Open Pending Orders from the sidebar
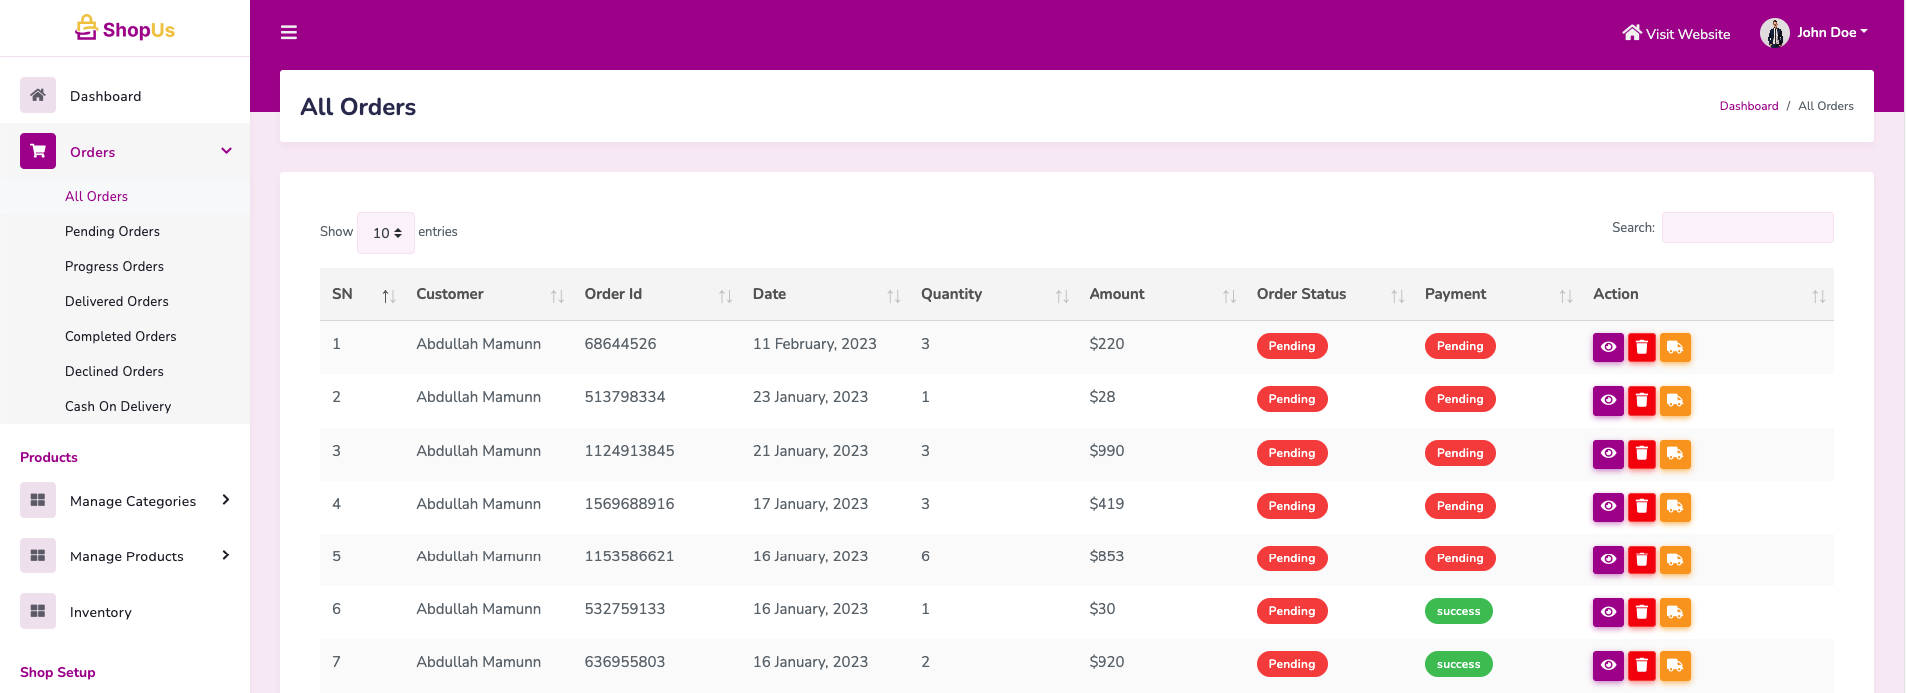This screenshot has height=693, width=1906. click(112, 231)
